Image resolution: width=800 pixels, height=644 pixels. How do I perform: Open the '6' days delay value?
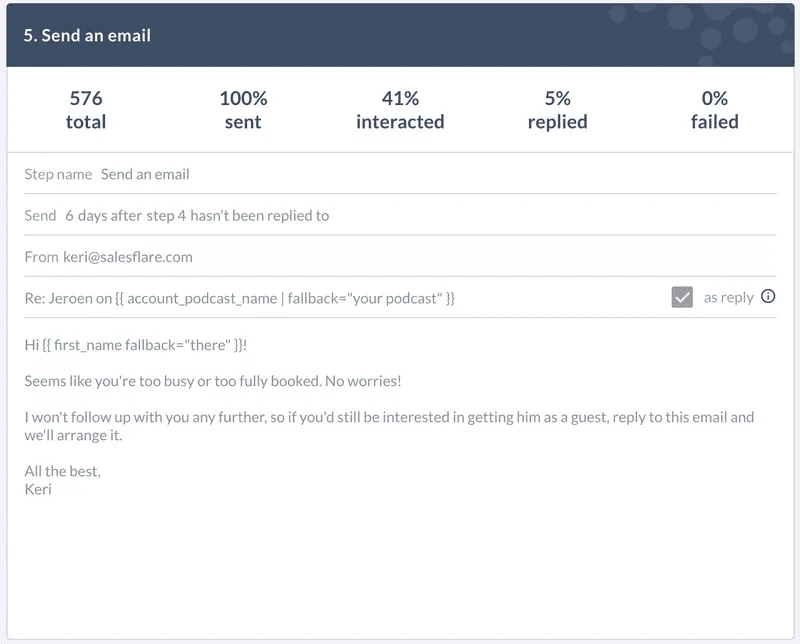[69, 216]
